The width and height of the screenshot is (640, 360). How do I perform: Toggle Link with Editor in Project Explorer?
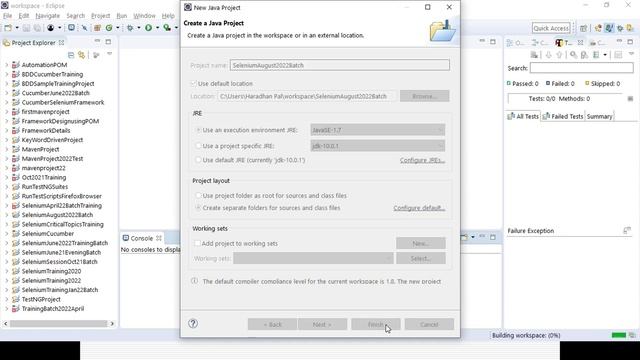[82, 55]
